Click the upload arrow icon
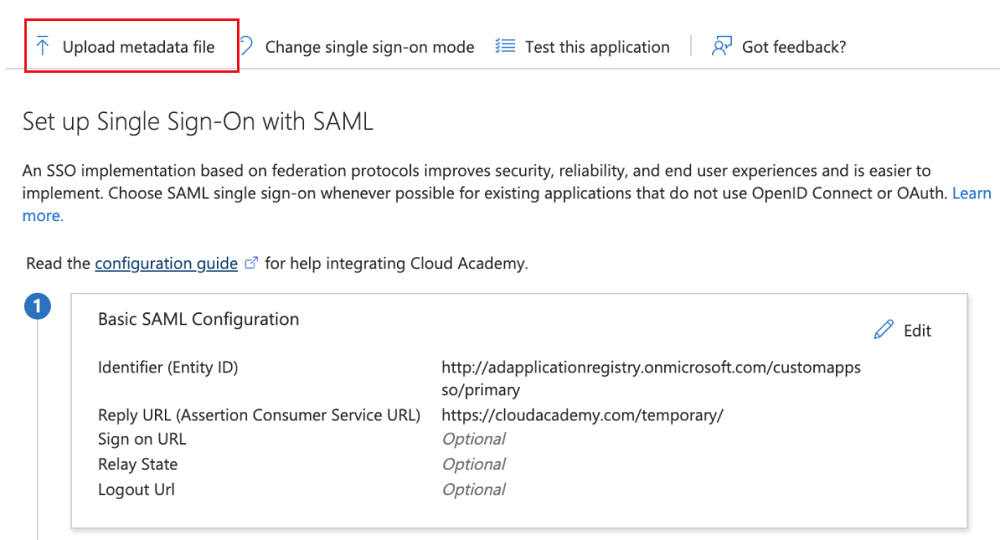This screenshot has height=540, width=1000. [42, 46]
